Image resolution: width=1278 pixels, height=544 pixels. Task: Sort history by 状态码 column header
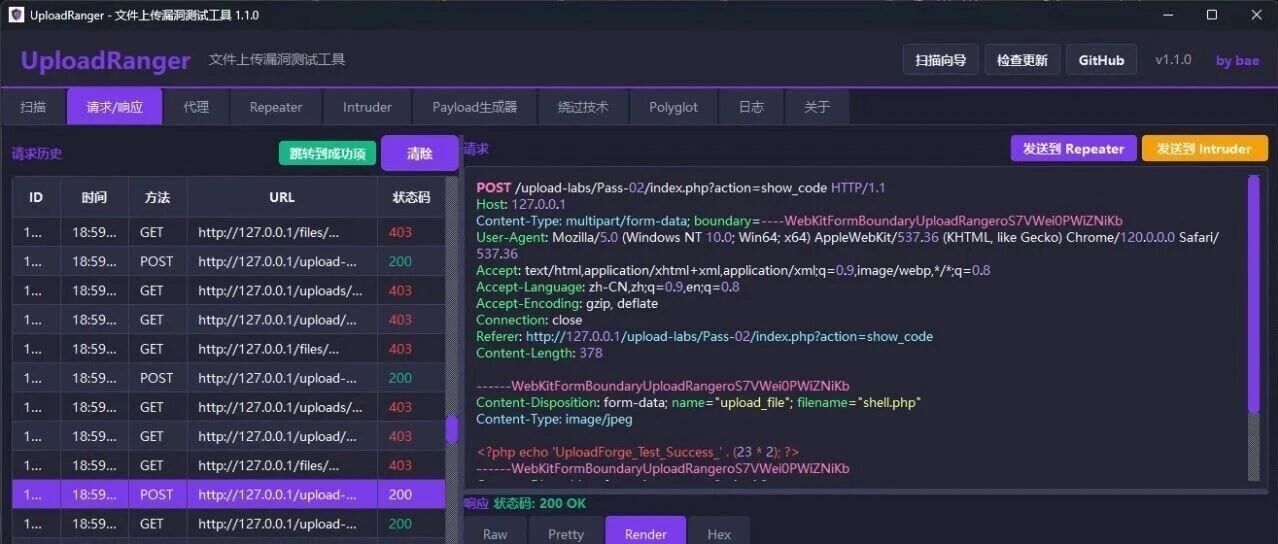point(410,197)
